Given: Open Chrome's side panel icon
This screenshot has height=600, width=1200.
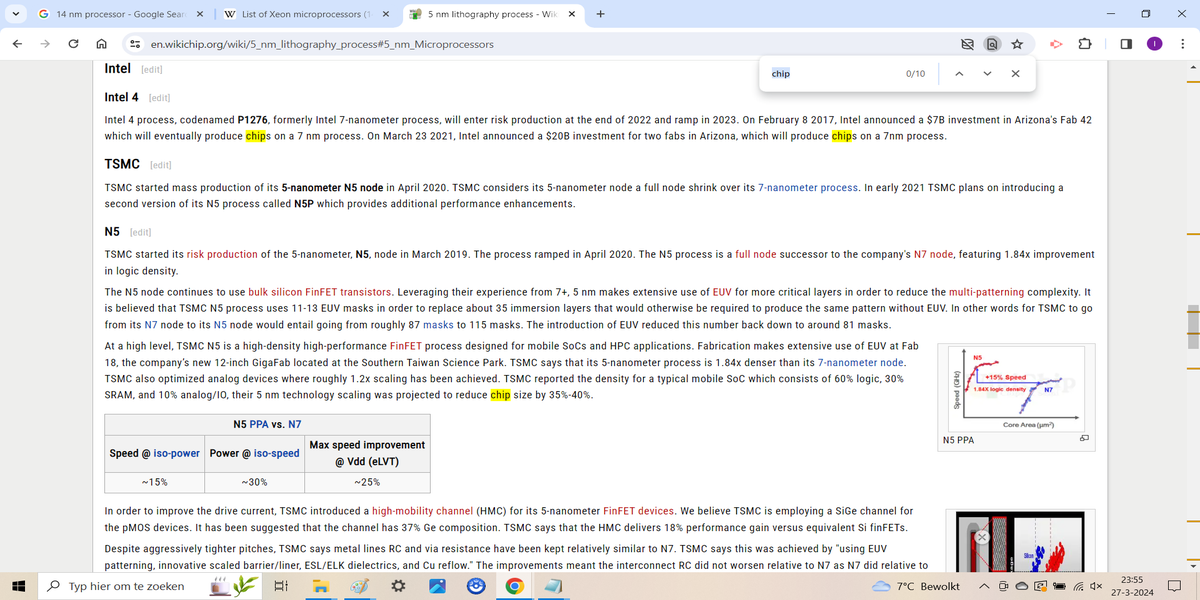Looking at the screenshot, I should click(1124, 44).
